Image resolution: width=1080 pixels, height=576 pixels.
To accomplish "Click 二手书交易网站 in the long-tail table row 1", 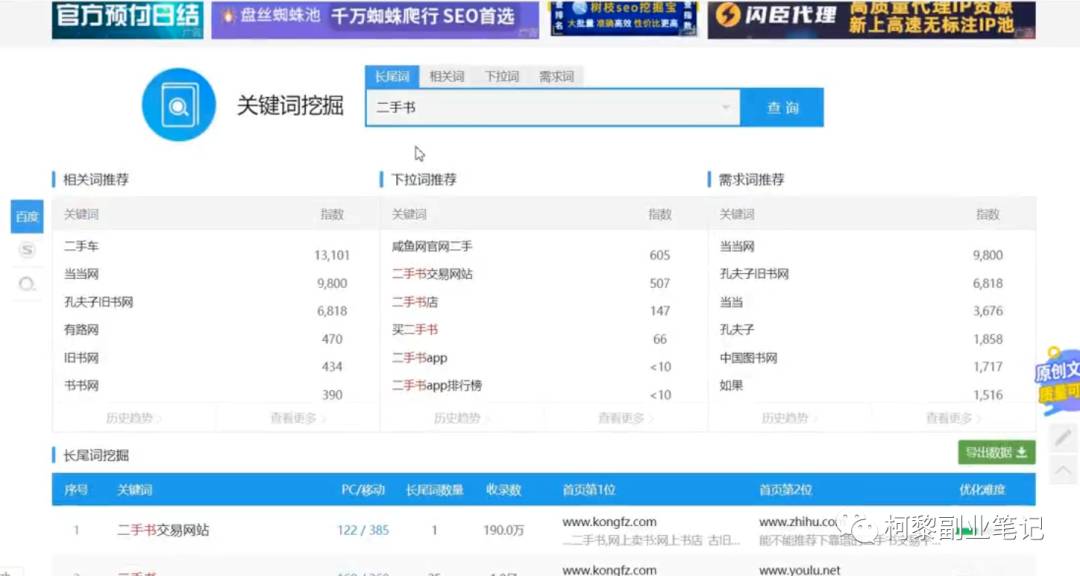I will pyautogui.click(x=163, y=530).
